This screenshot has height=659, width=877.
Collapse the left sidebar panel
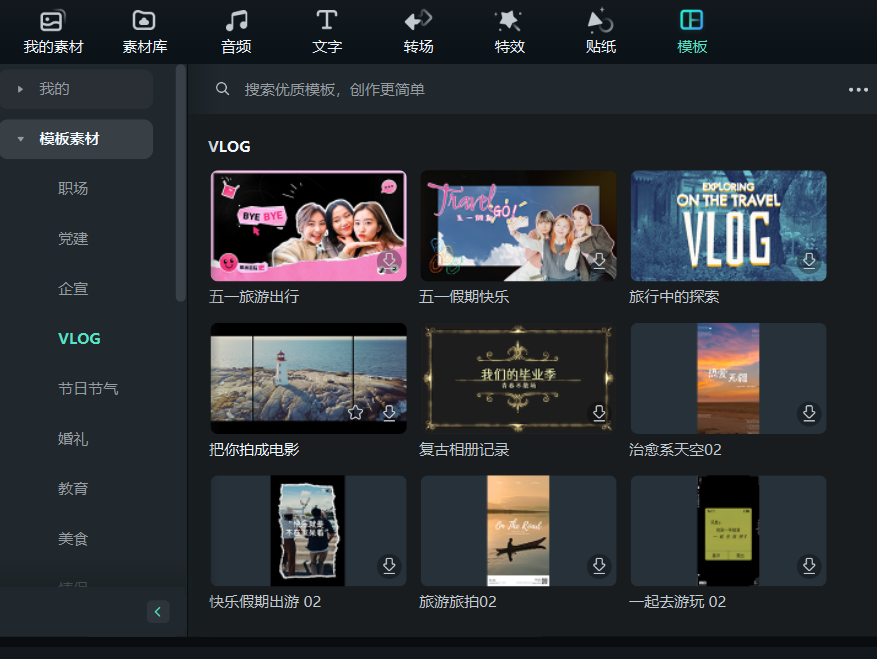pyautogui.click(x=158, y=611)
